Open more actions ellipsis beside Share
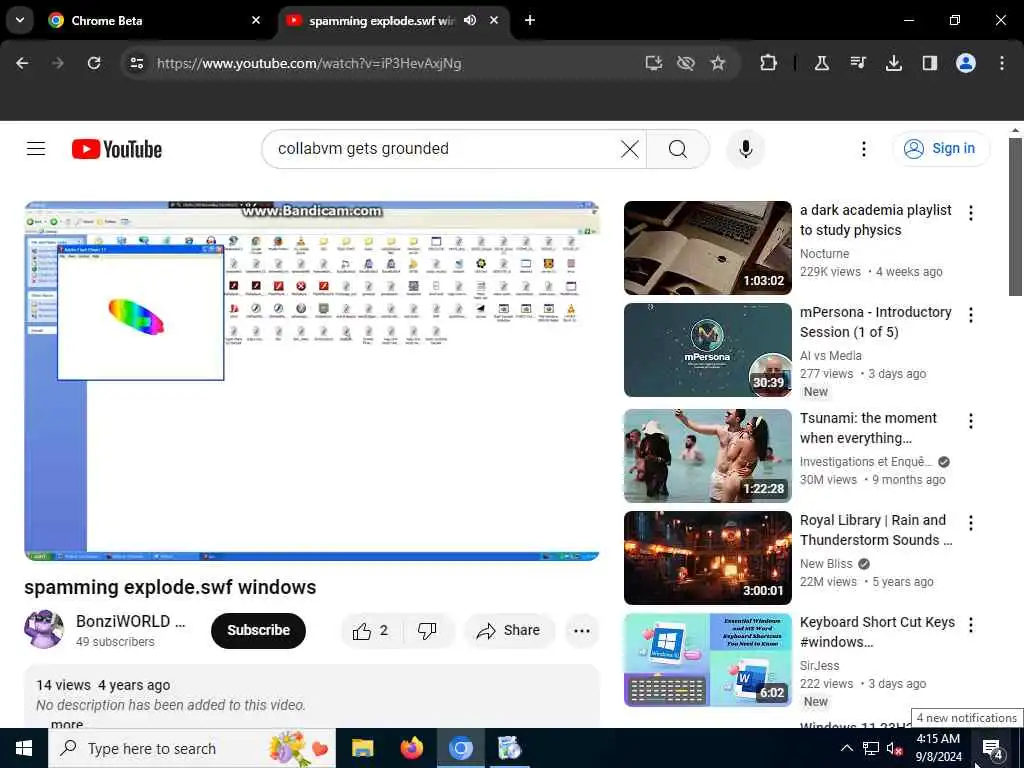This screenshot has width=1024, height=768. [x=581, y=630]
